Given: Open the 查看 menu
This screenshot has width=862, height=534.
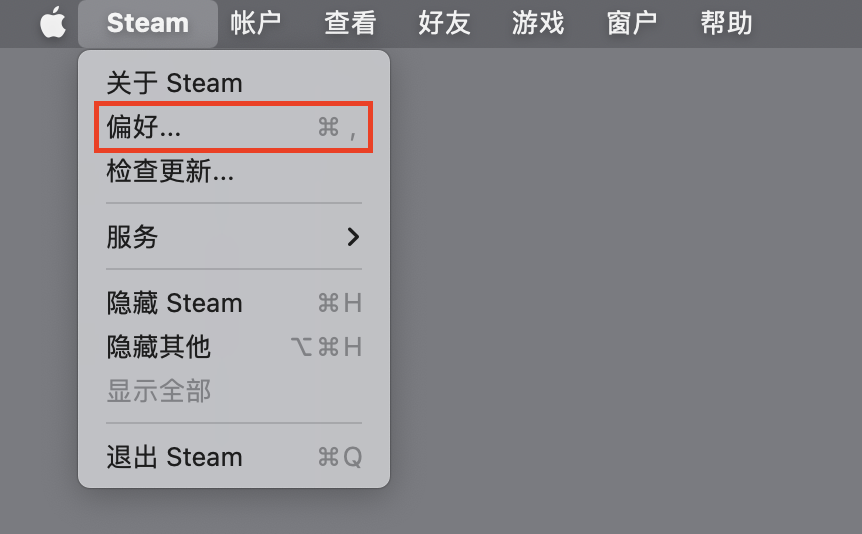Looking at the screenshot, I should coord(350,23).
